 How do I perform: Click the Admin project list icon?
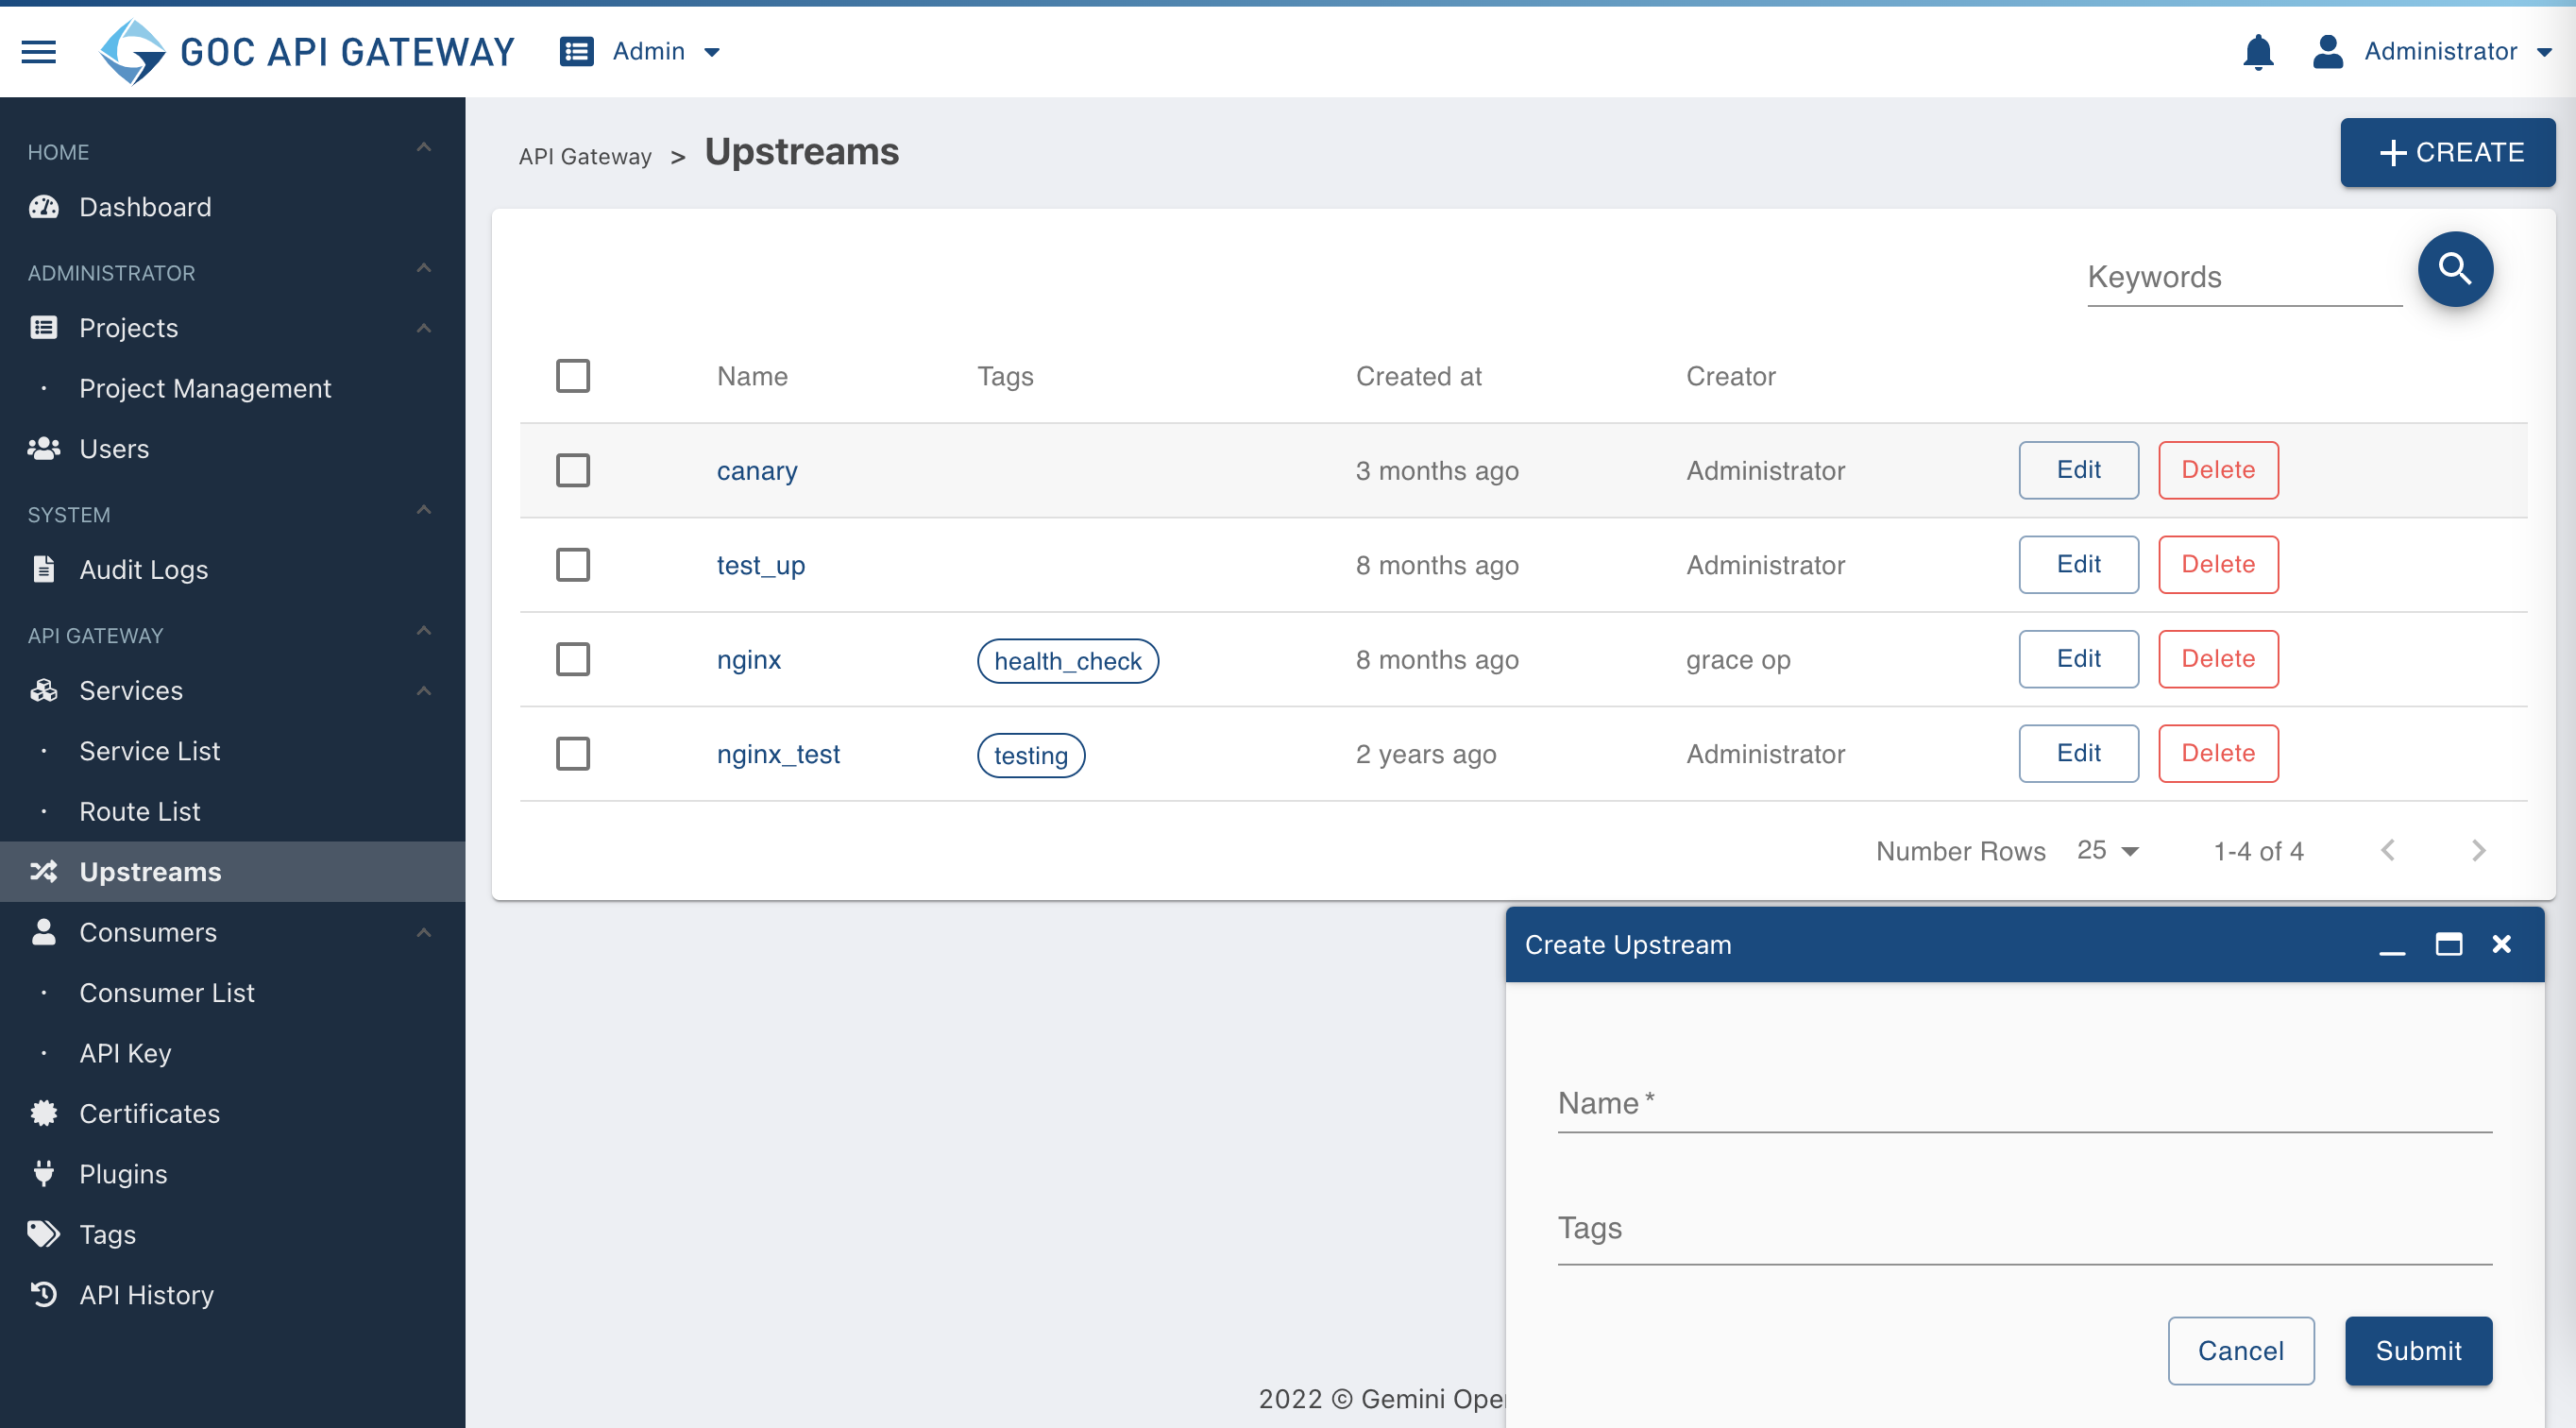click(577, 51)
